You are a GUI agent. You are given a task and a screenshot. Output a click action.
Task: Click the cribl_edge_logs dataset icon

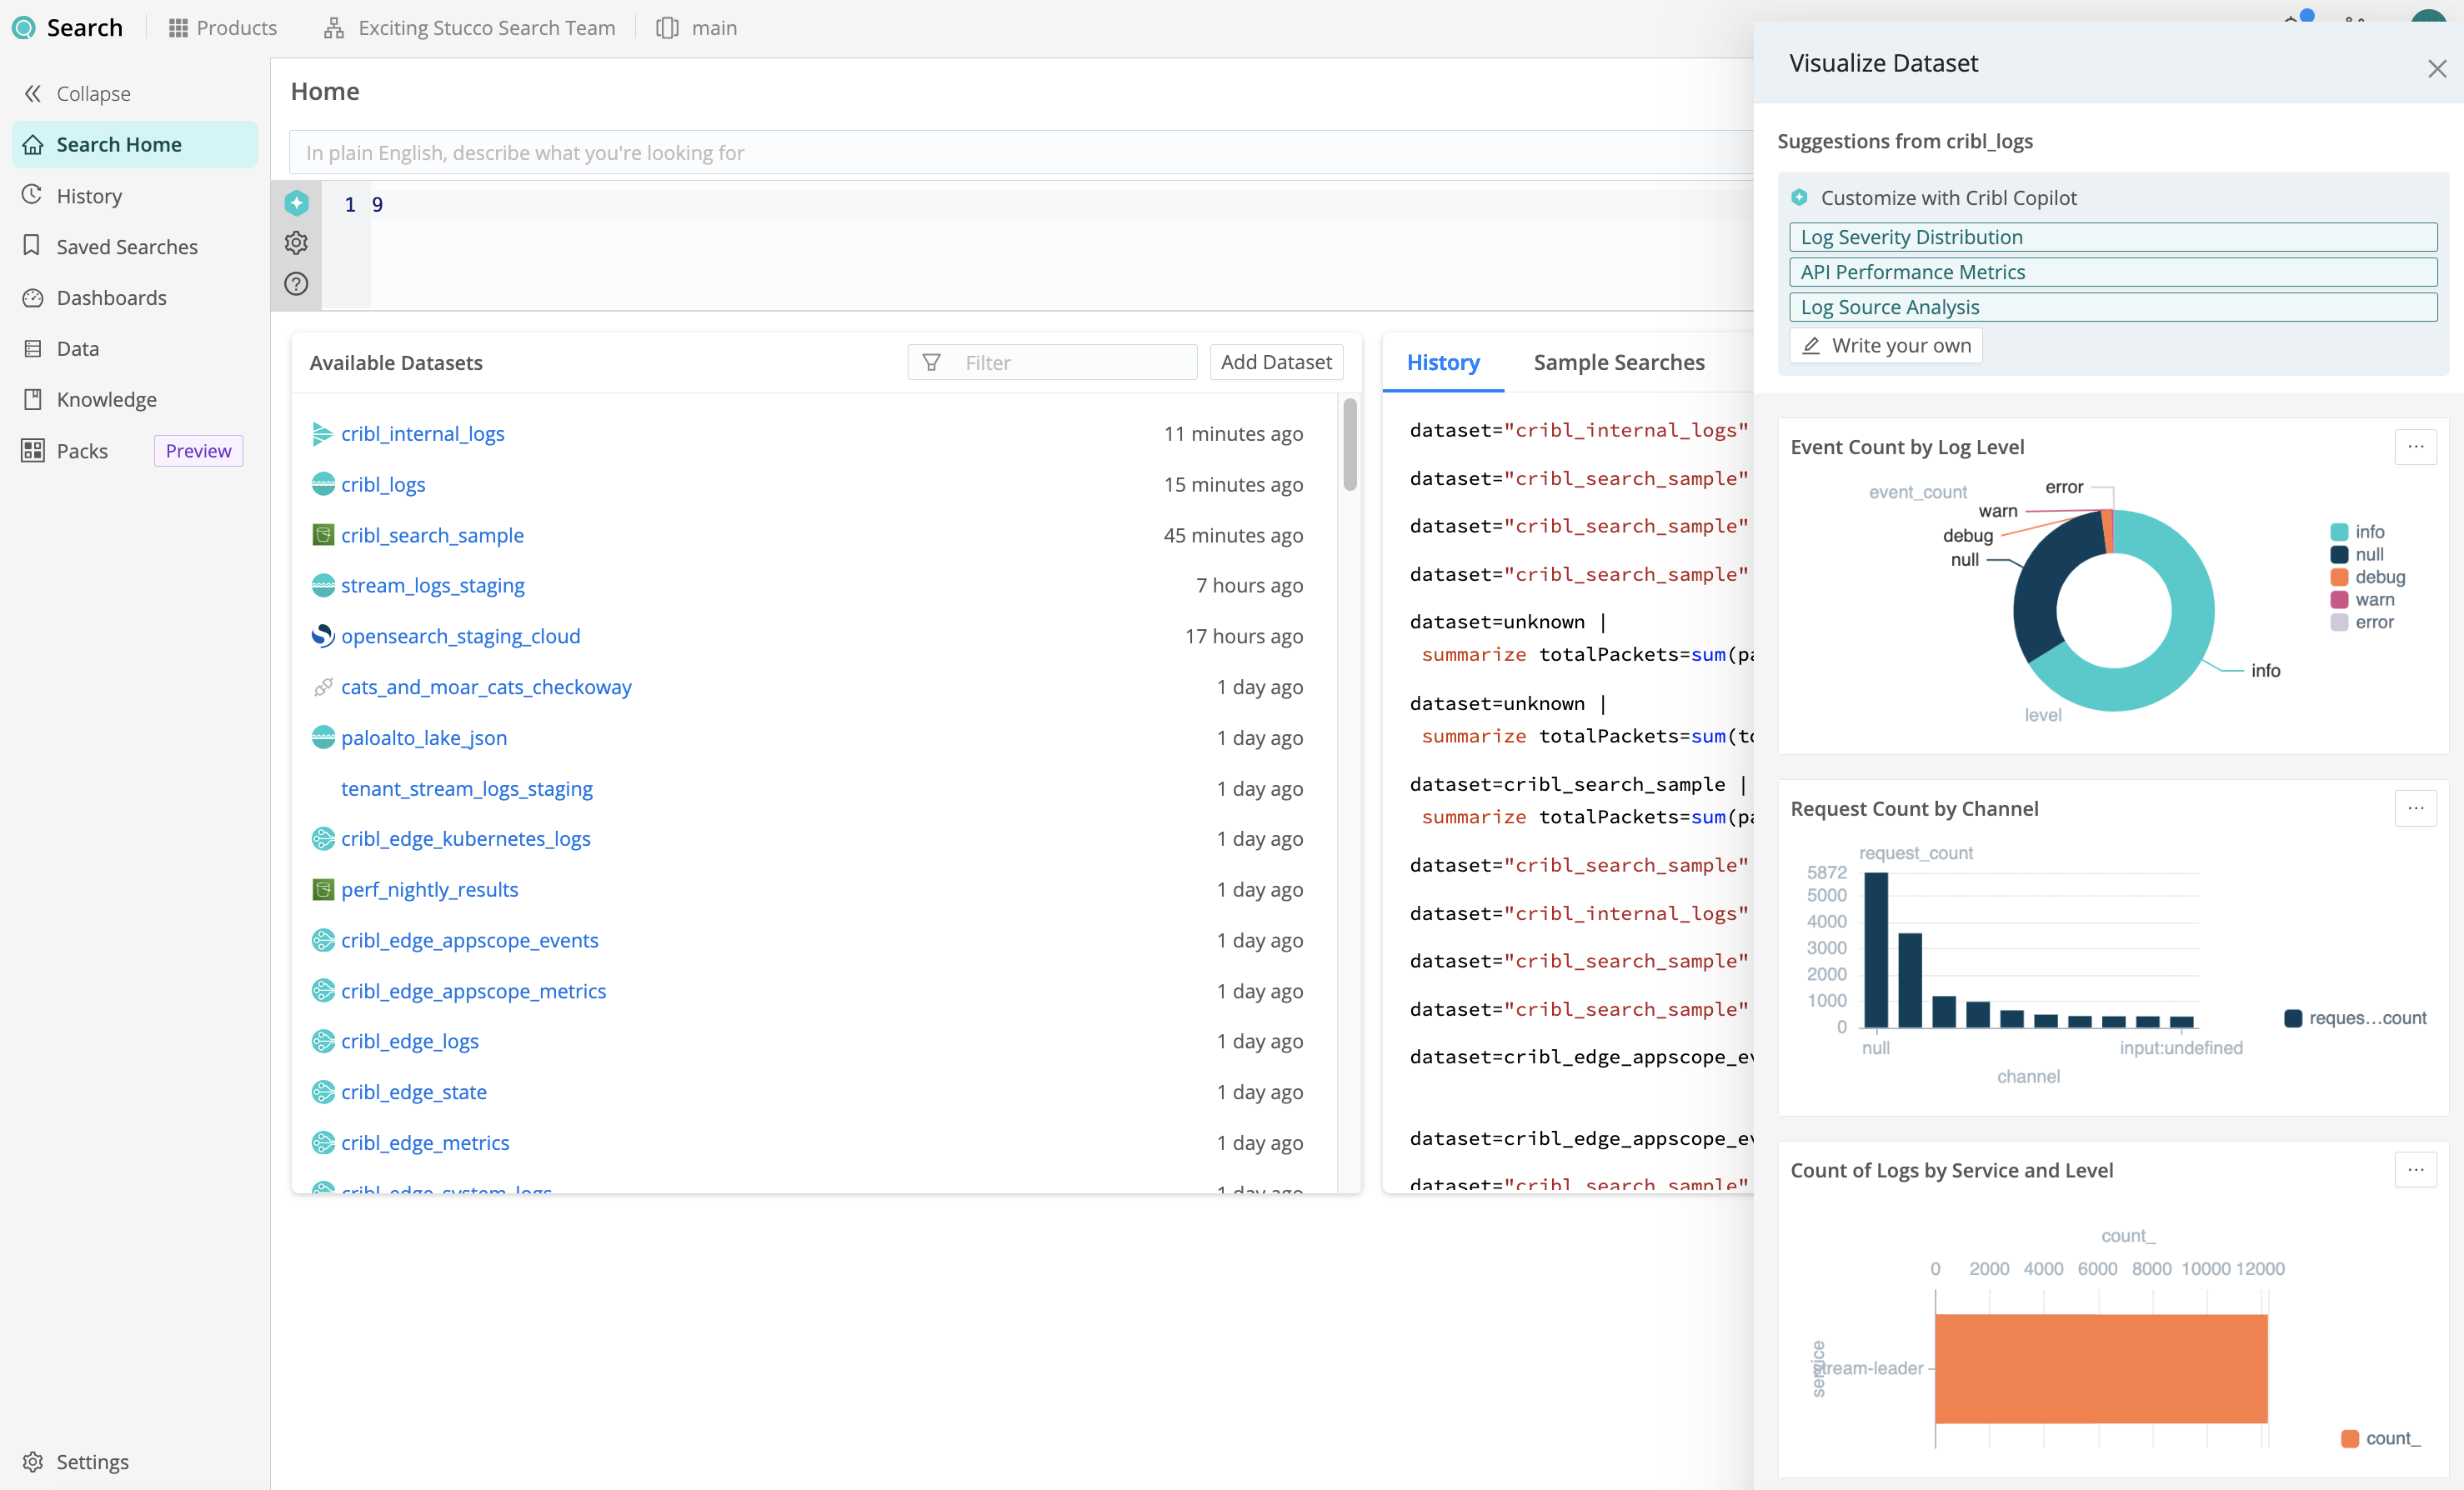tap(323, 1041)
